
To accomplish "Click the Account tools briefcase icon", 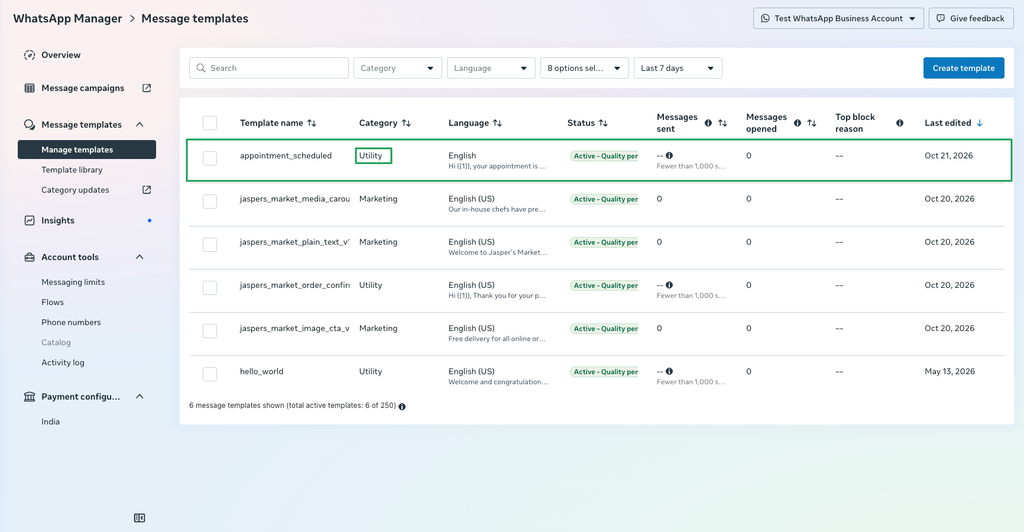I will 29,257.
